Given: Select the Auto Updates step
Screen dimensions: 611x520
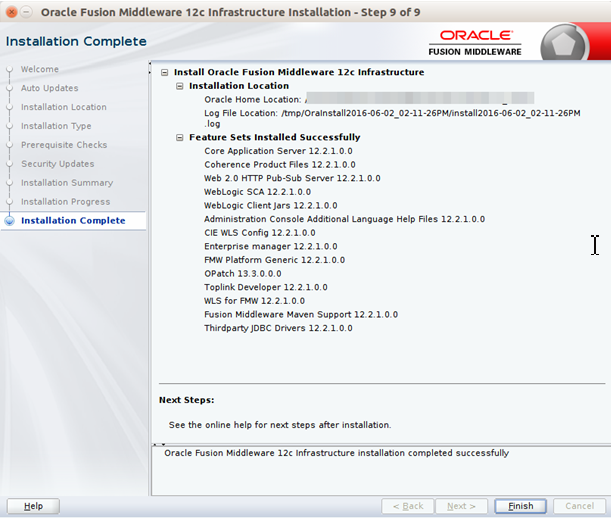Looking at the screenshot, I should 49,88.
